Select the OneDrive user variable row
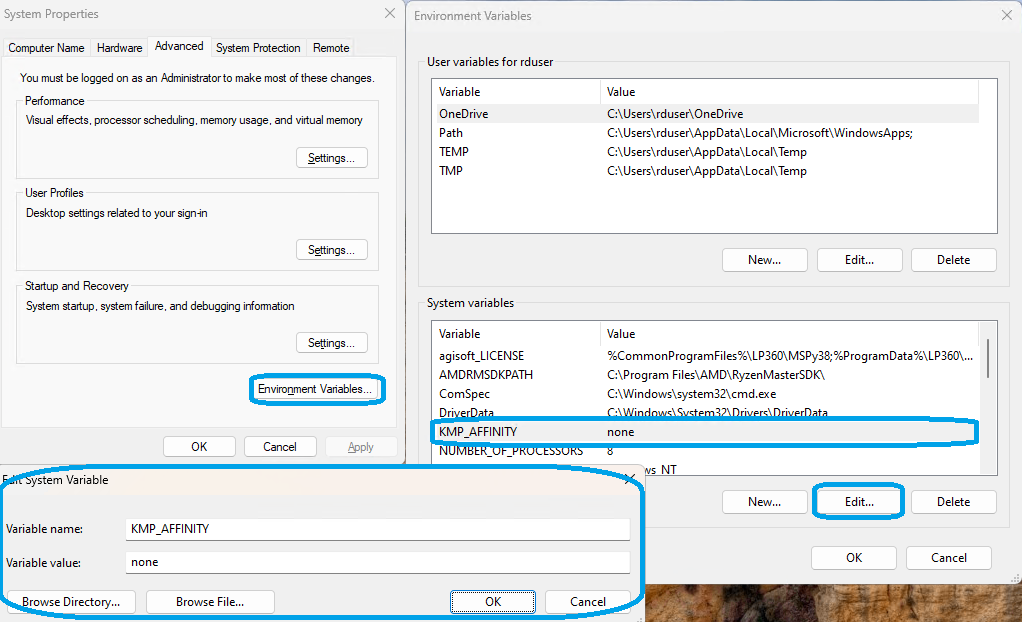Image resolution: width=1022 pixels, height=622 pixels. click(708, 113)
